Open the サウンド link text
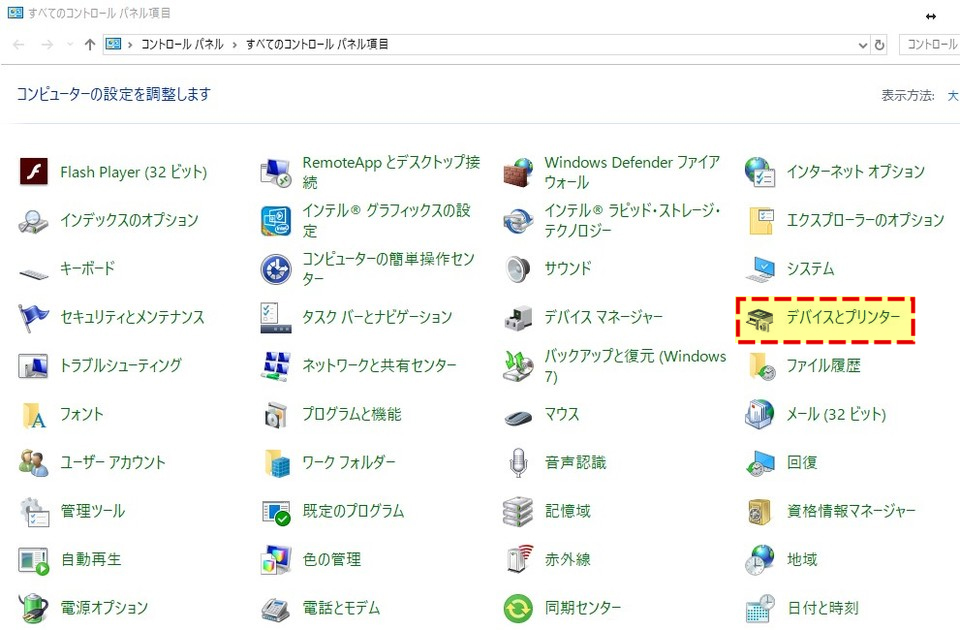This screenshot has height=630, width=960. click(568, 269)
